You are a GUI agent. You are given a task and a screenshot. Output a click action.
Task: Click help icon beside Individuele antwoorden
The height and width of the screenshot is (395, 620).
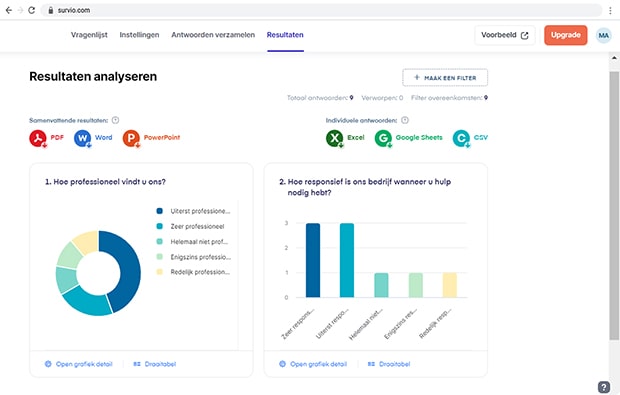click(x=405, y=120)
